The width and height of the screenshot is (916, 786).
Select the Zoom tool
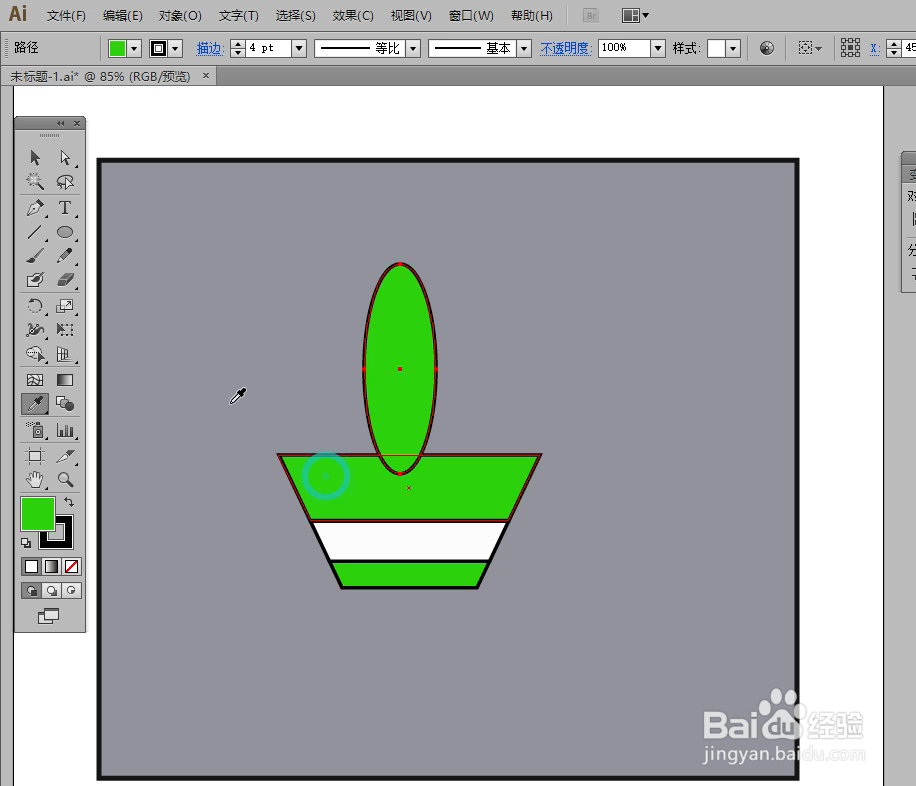click(x=64, y=478)
